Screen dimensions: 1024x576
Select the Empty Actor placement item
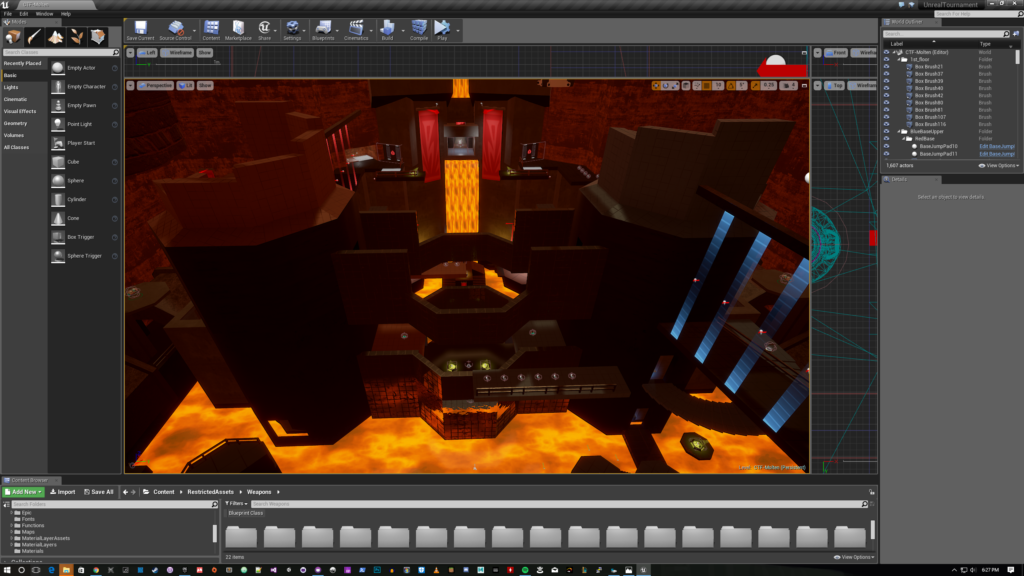[85, 68]
